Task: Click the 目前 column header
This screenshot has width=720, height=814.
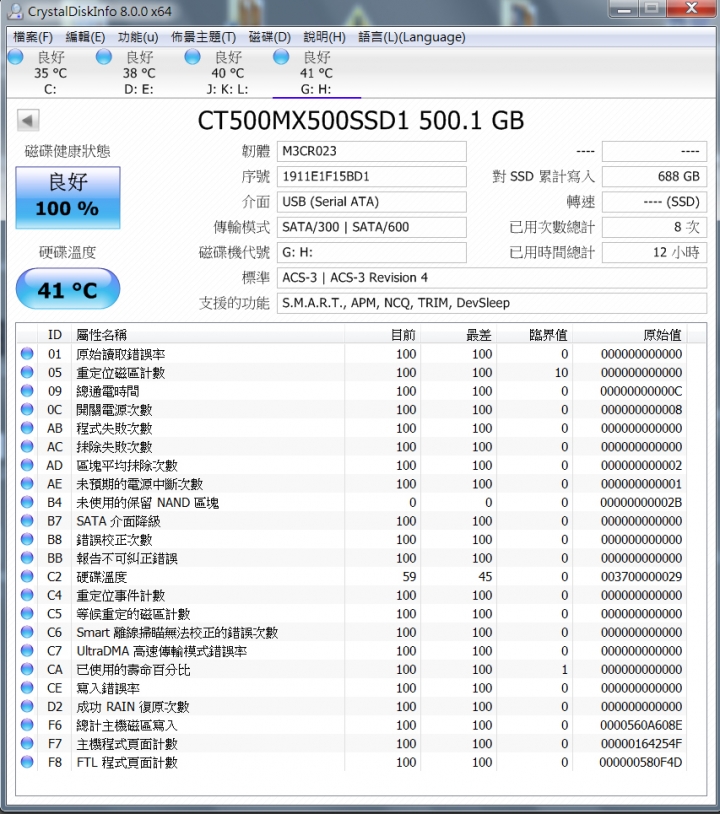Action: point(382,335)
